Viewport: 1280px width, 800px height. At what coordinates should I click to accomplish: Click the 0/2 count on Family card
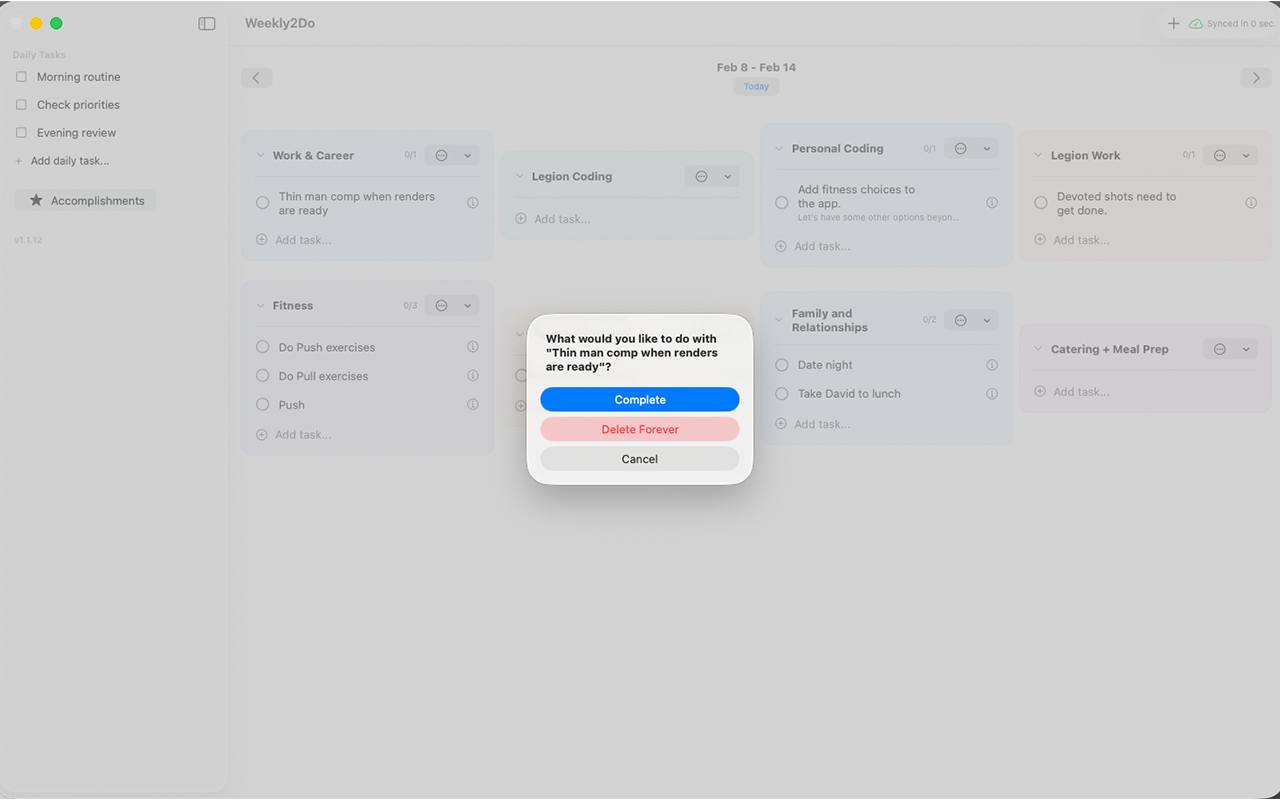pos(930,320)
